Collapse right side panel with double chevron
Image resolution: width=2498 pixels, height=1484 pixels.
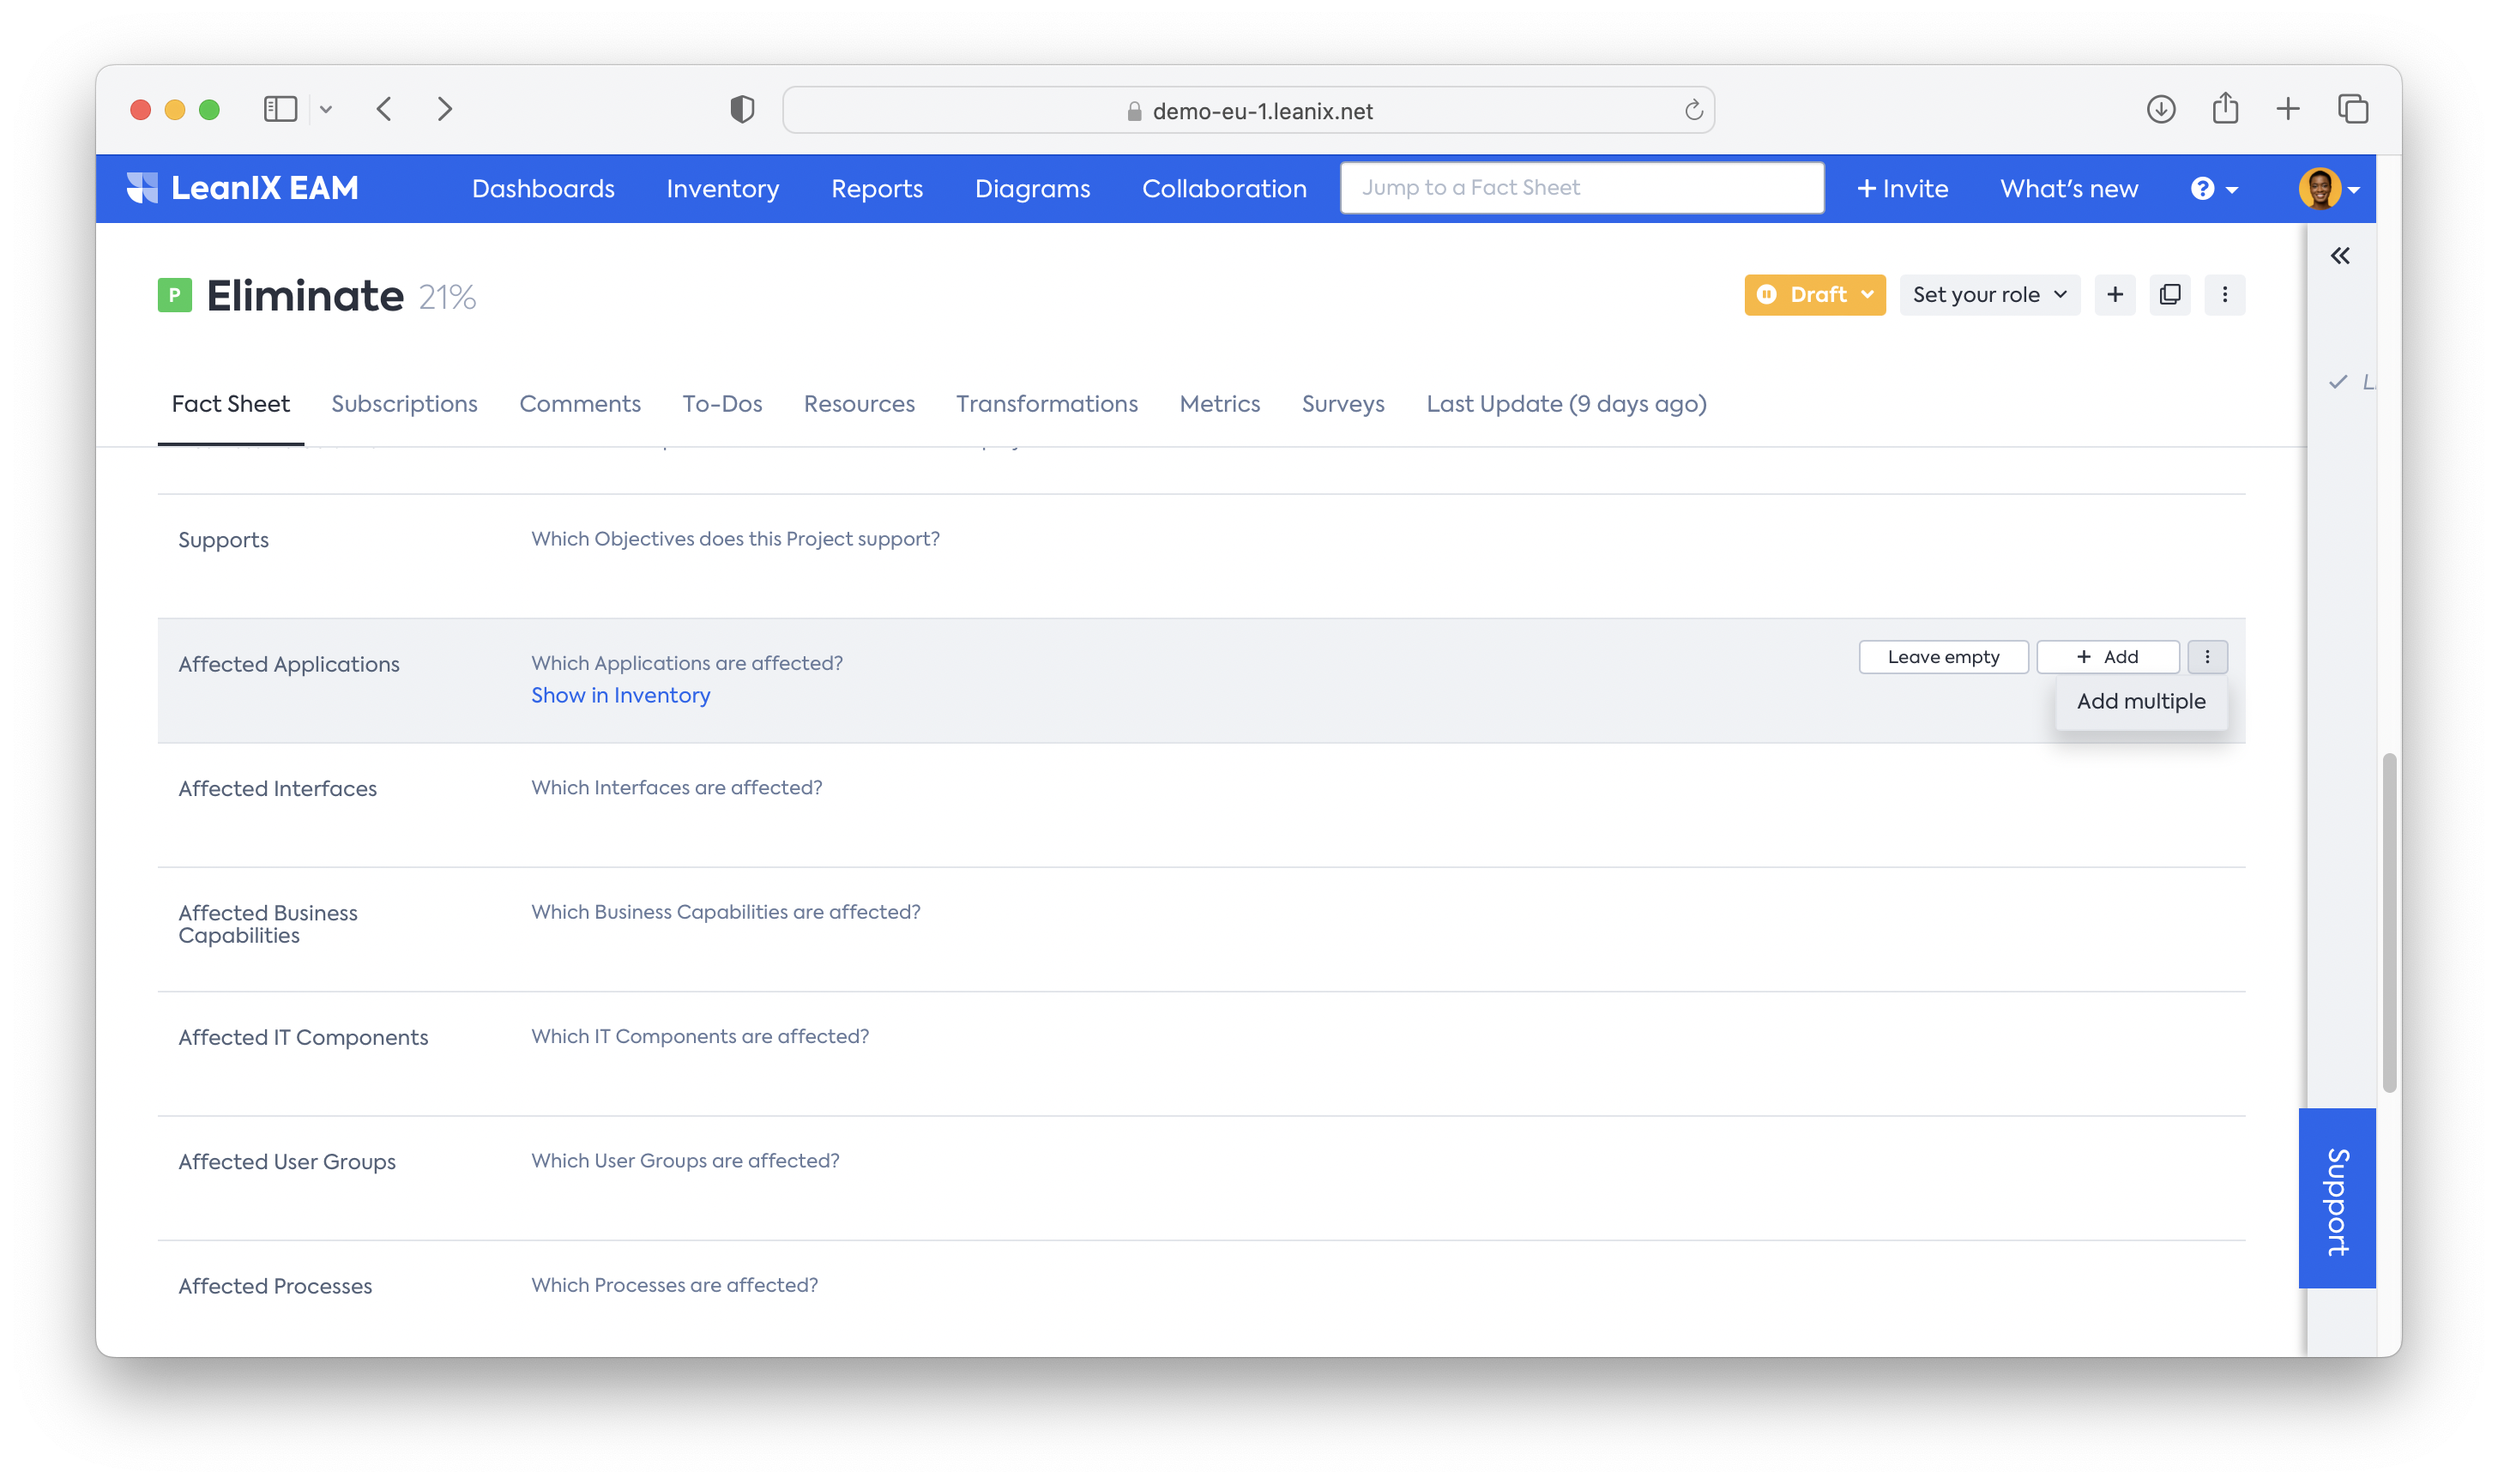click(x=2339, y=256)
